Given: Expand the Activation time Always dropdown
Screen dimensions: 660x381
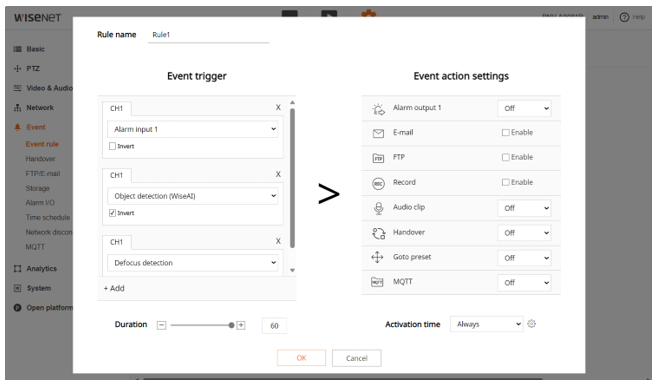Looking at the screenshot, I should [x=486, y=324].
